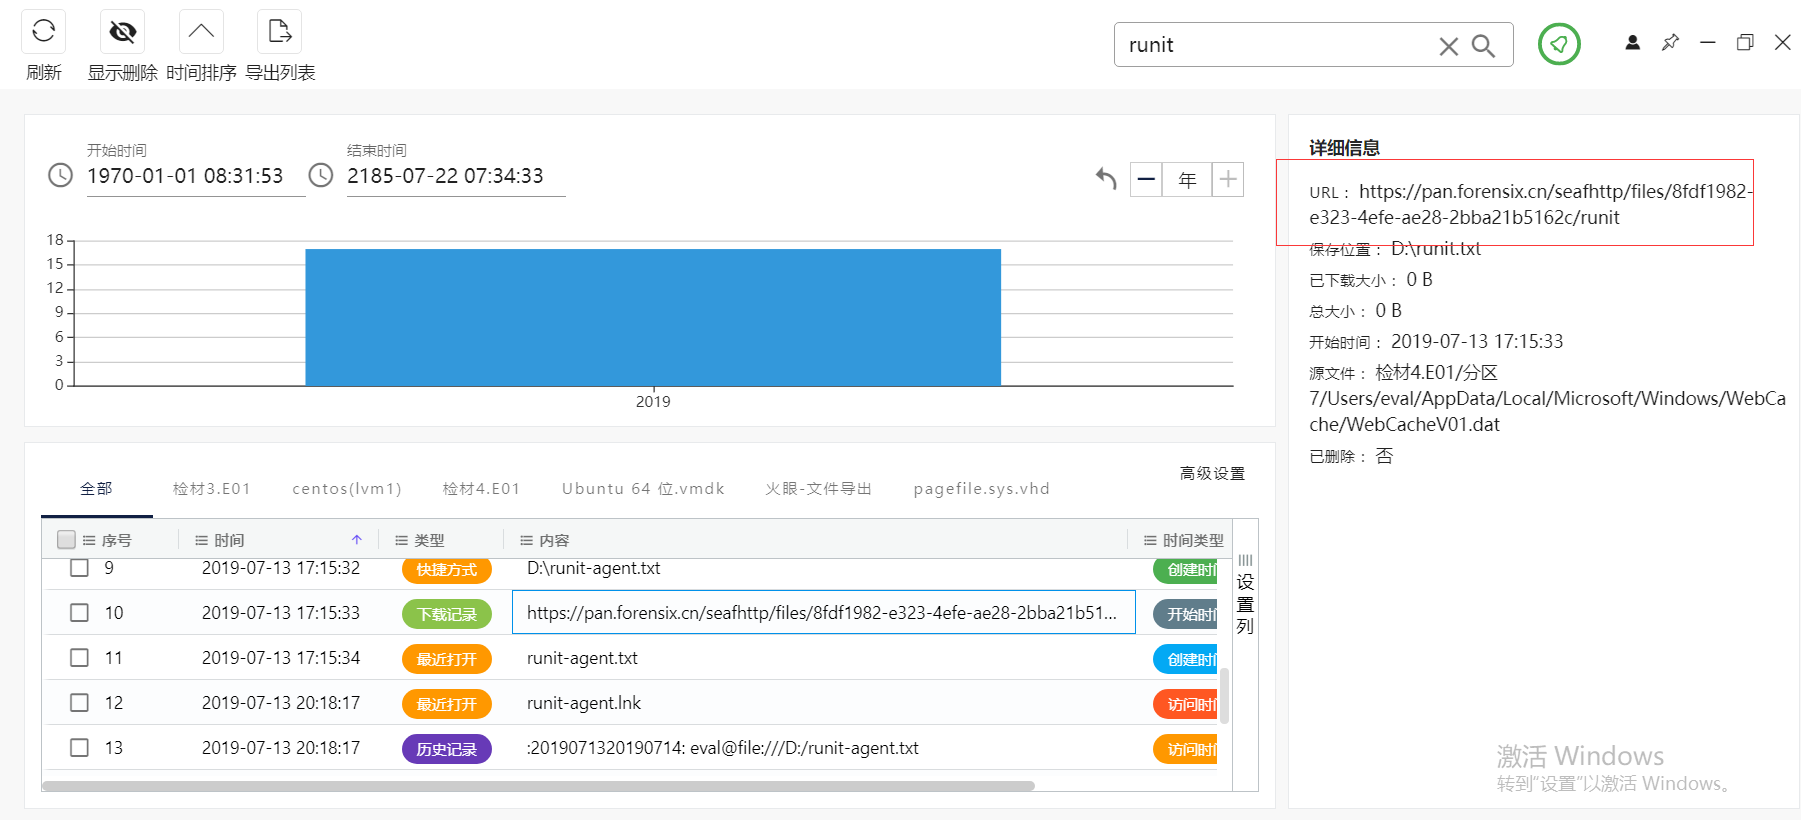The image size is (1801, 820).
Task: Click the refresh (刷新) icon
Action: [x=43, y=31]
